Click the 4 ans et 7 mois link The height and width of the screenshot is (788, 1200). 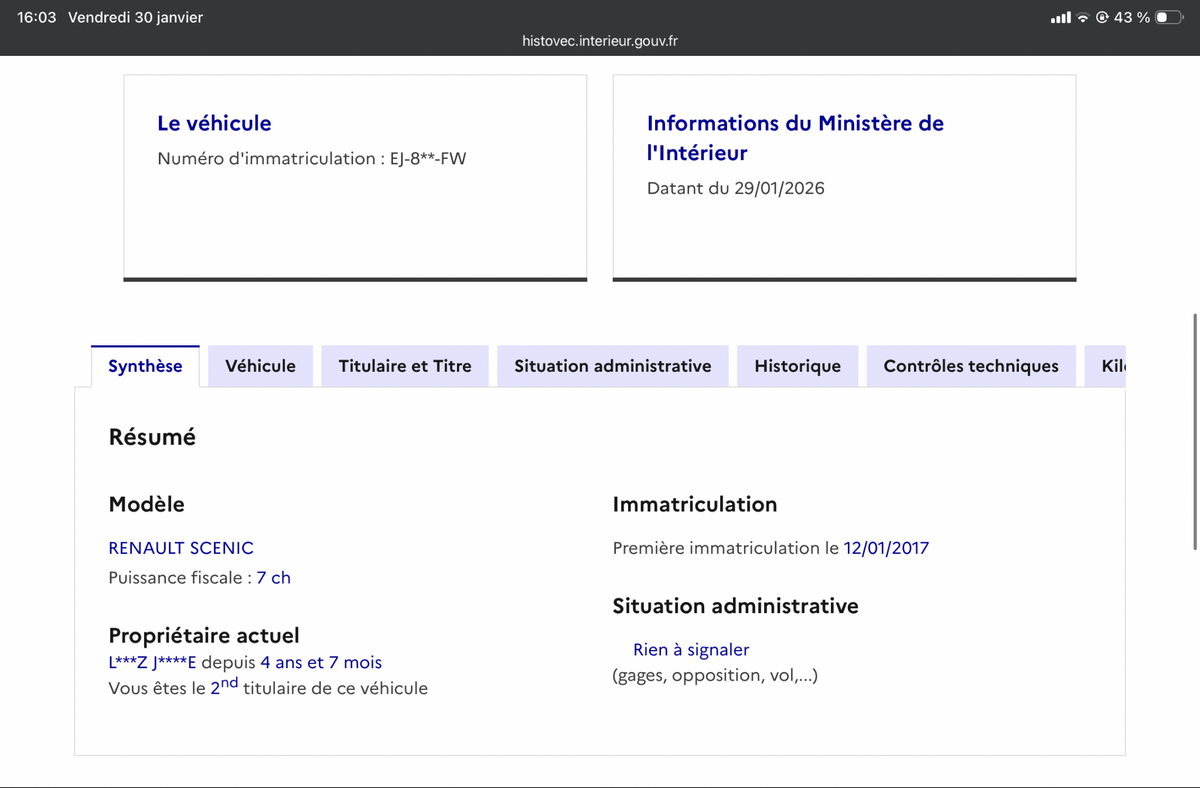point(322,662)
